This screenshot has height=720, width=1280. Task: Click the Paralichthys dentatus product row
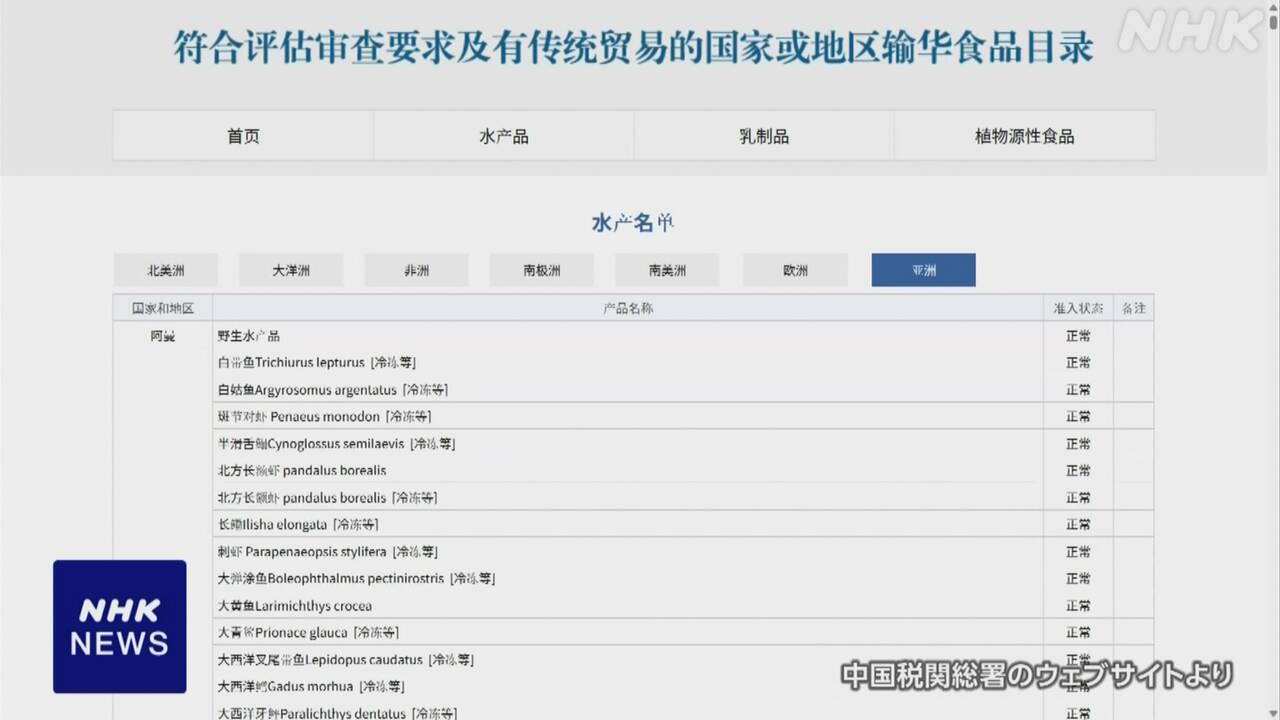click(628, 711)
